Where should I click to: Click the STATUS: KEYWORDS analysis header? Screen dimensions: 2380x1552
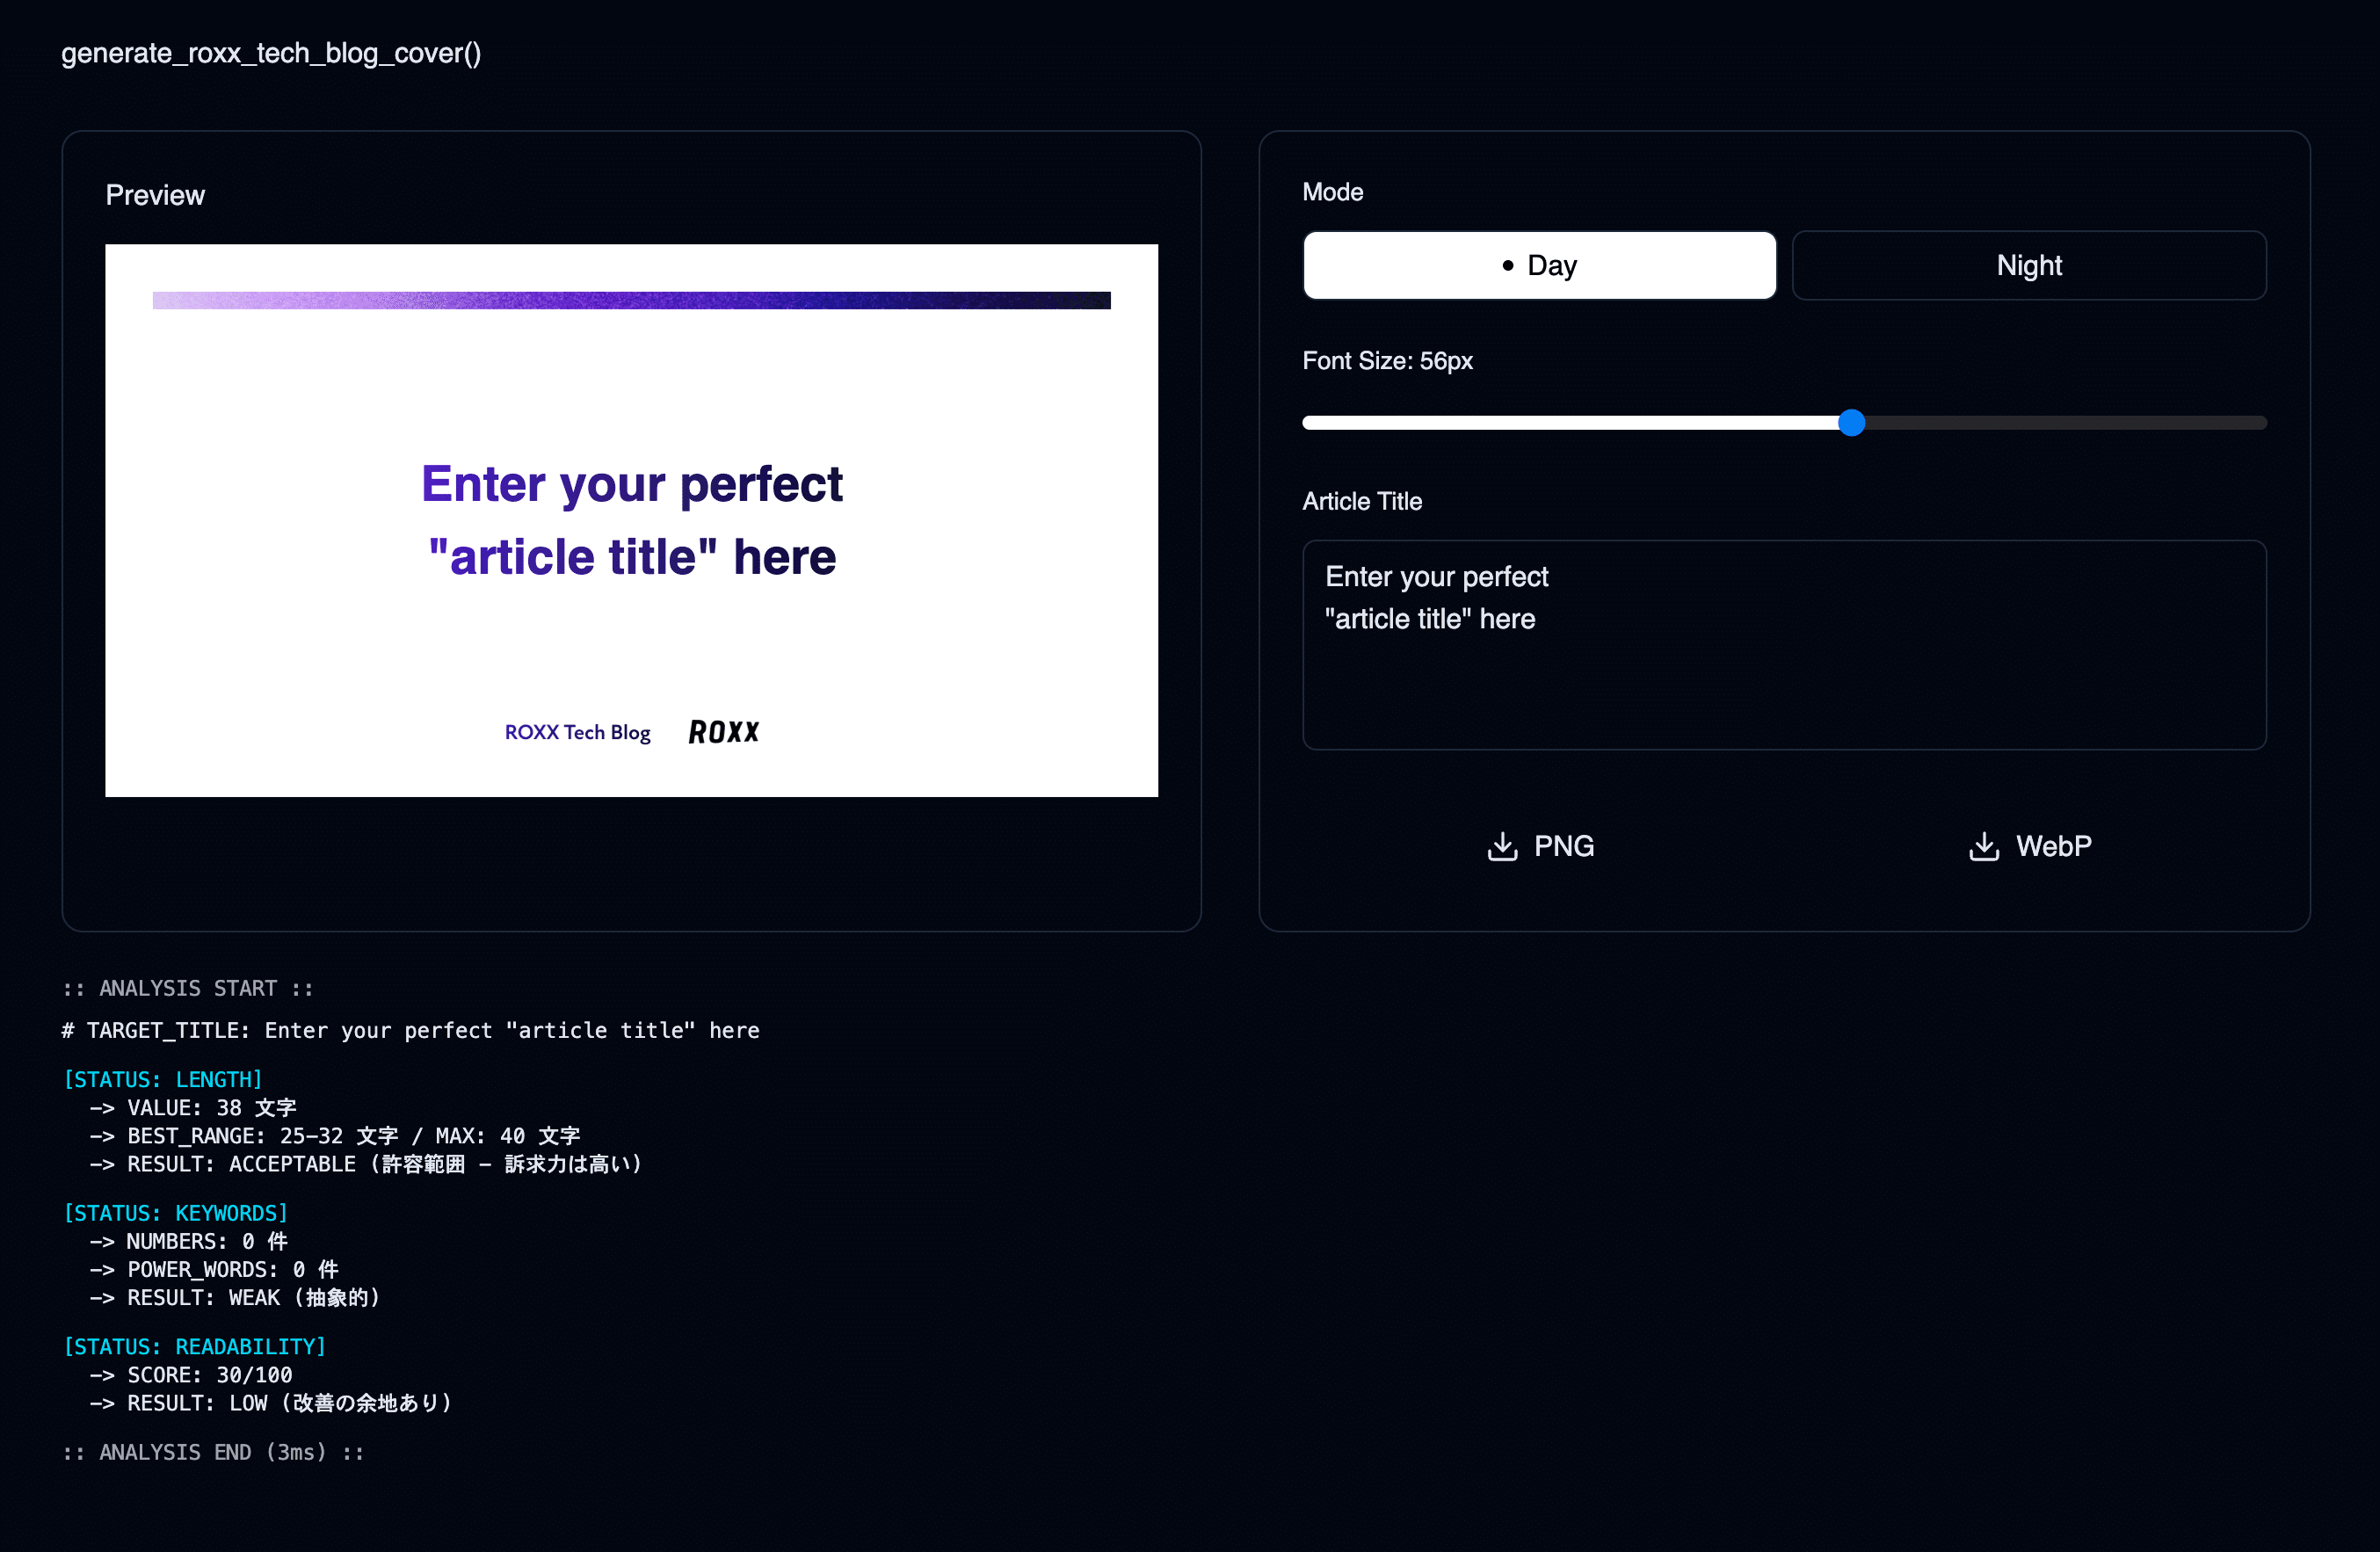click(176, 1213)
